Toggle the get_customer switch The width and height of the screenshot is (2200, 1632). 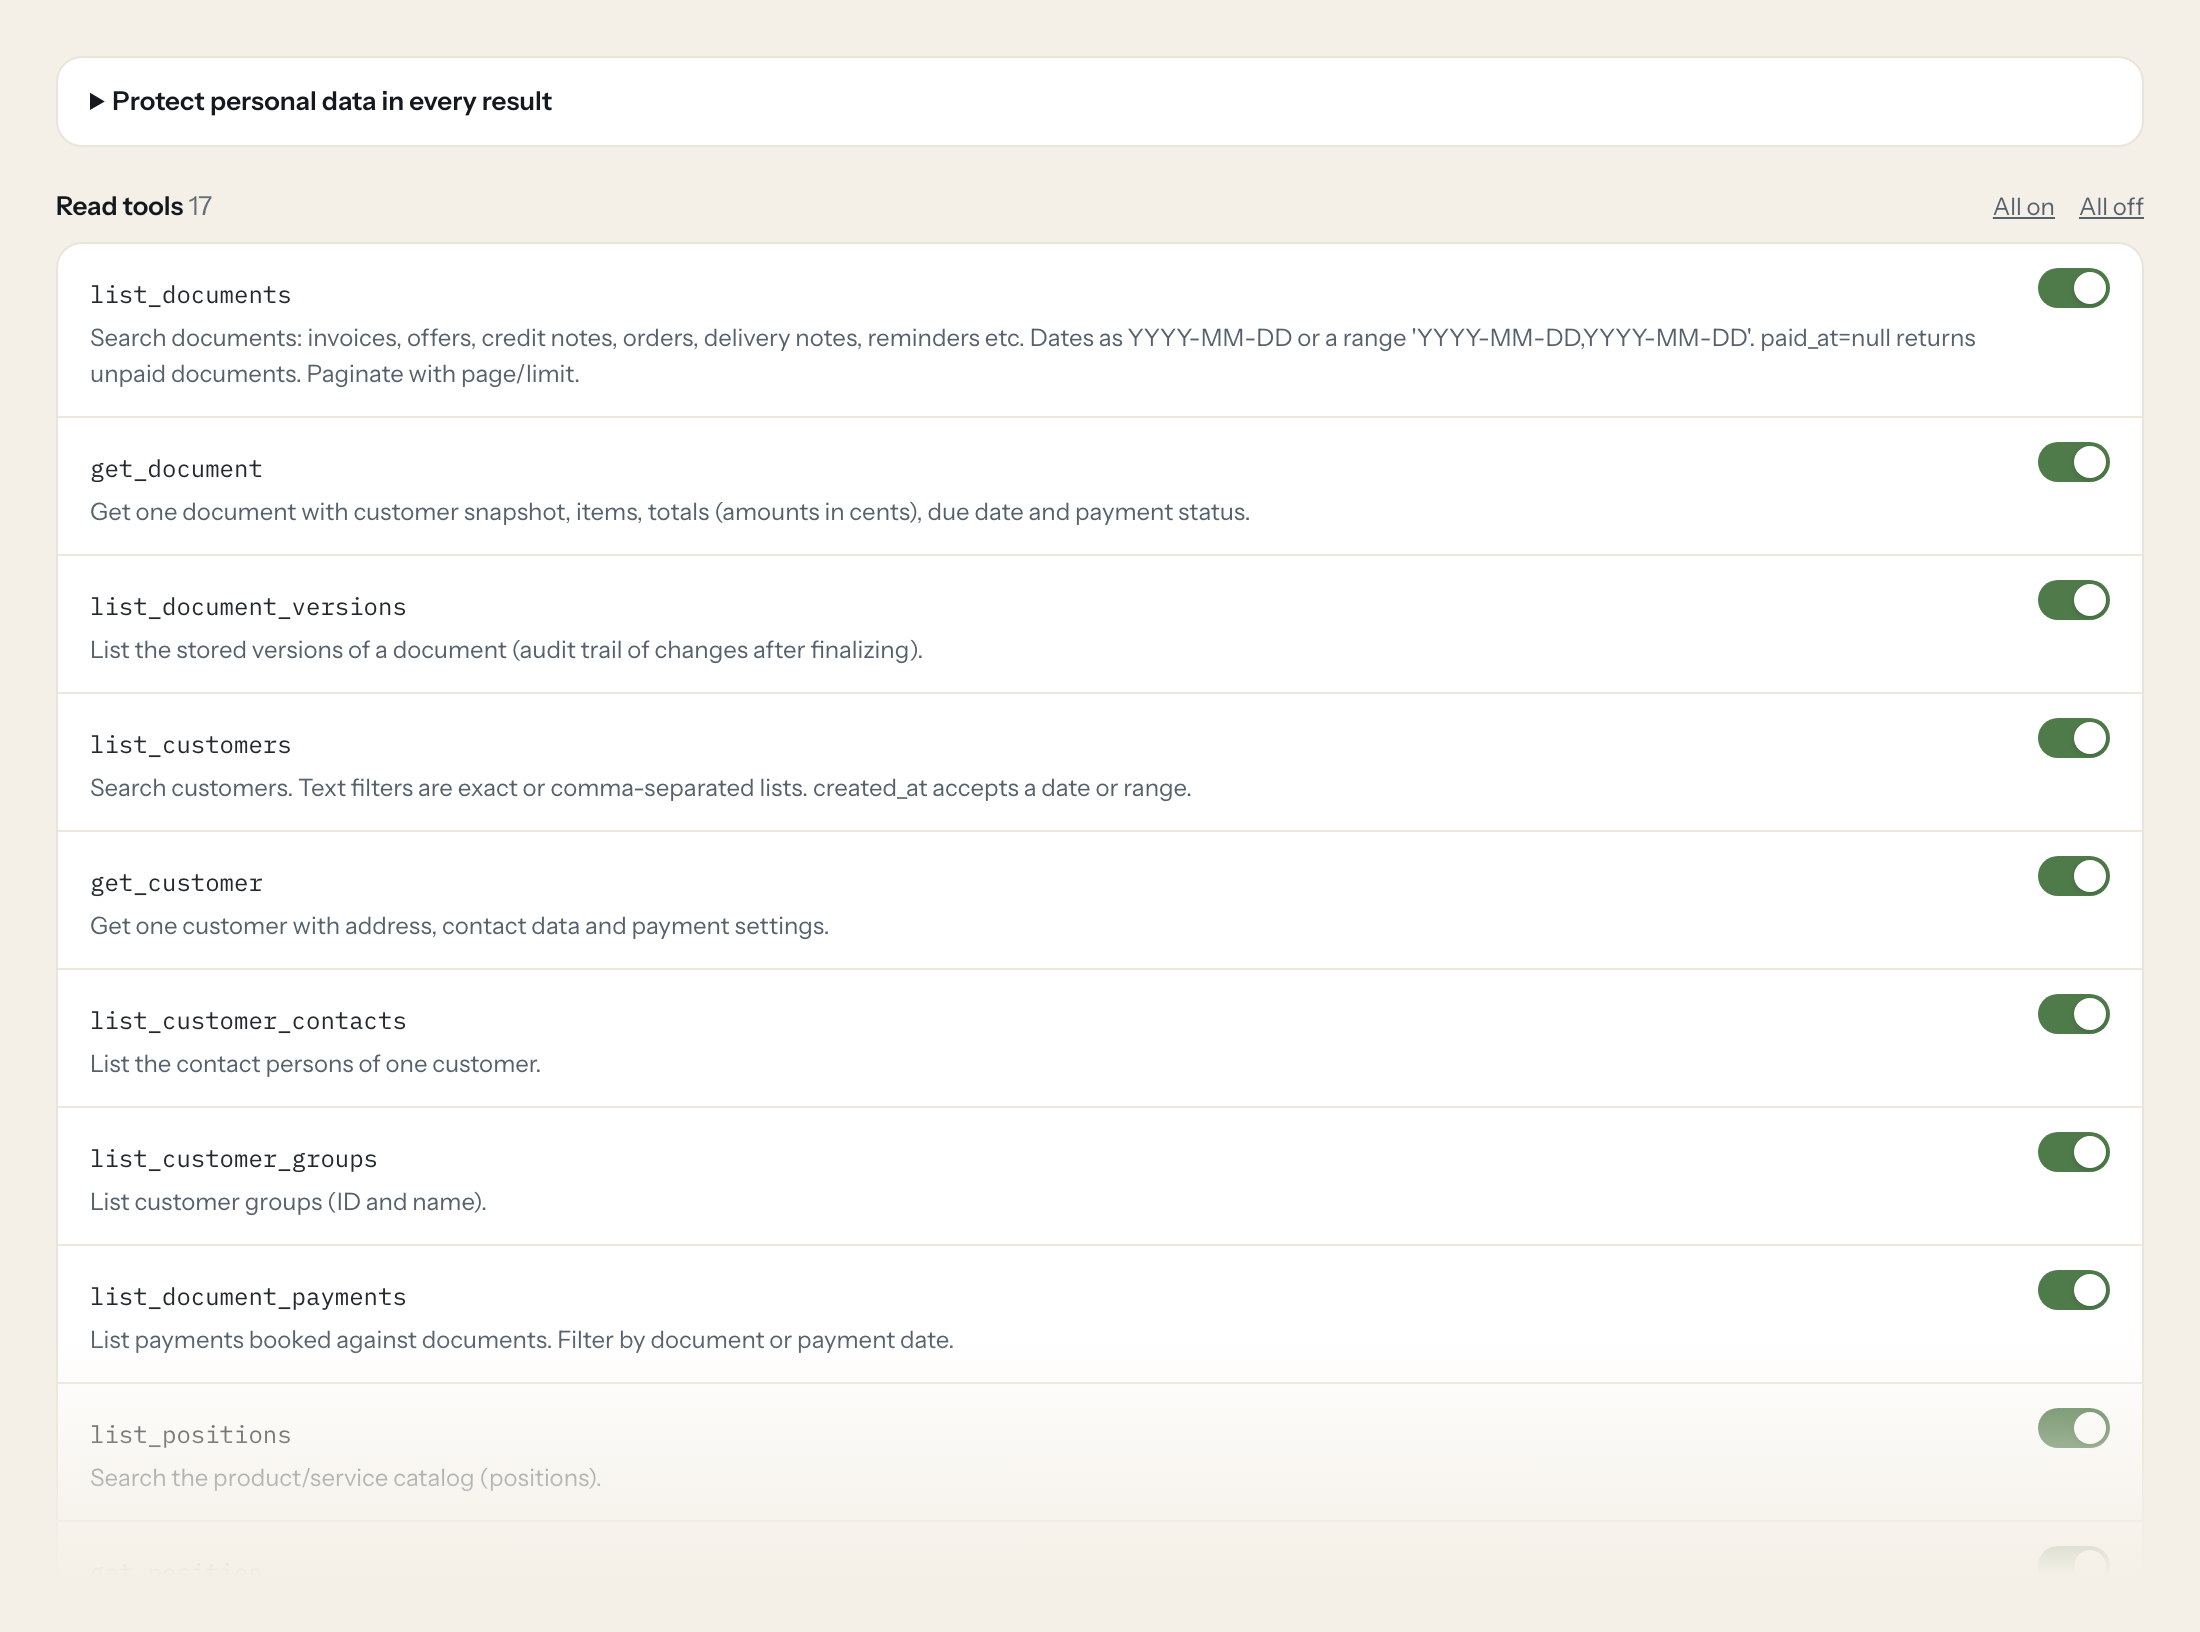point(2074,876)
